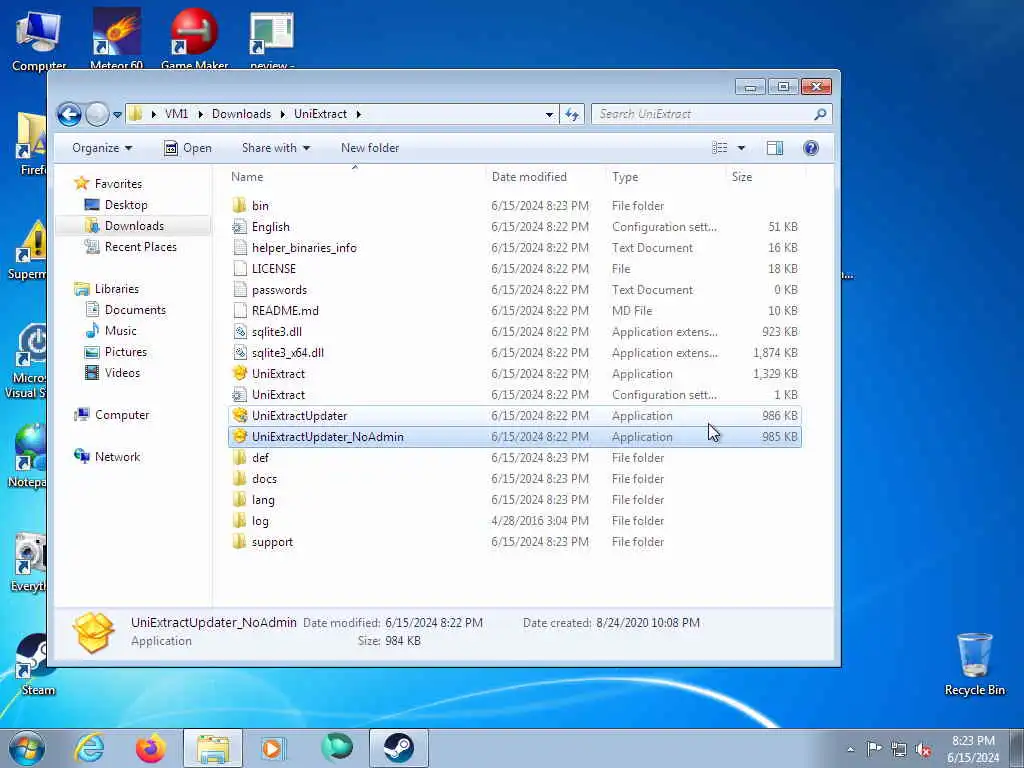
Task: Select Favorites in the navigation pane
Action: [x=118, y=184]
